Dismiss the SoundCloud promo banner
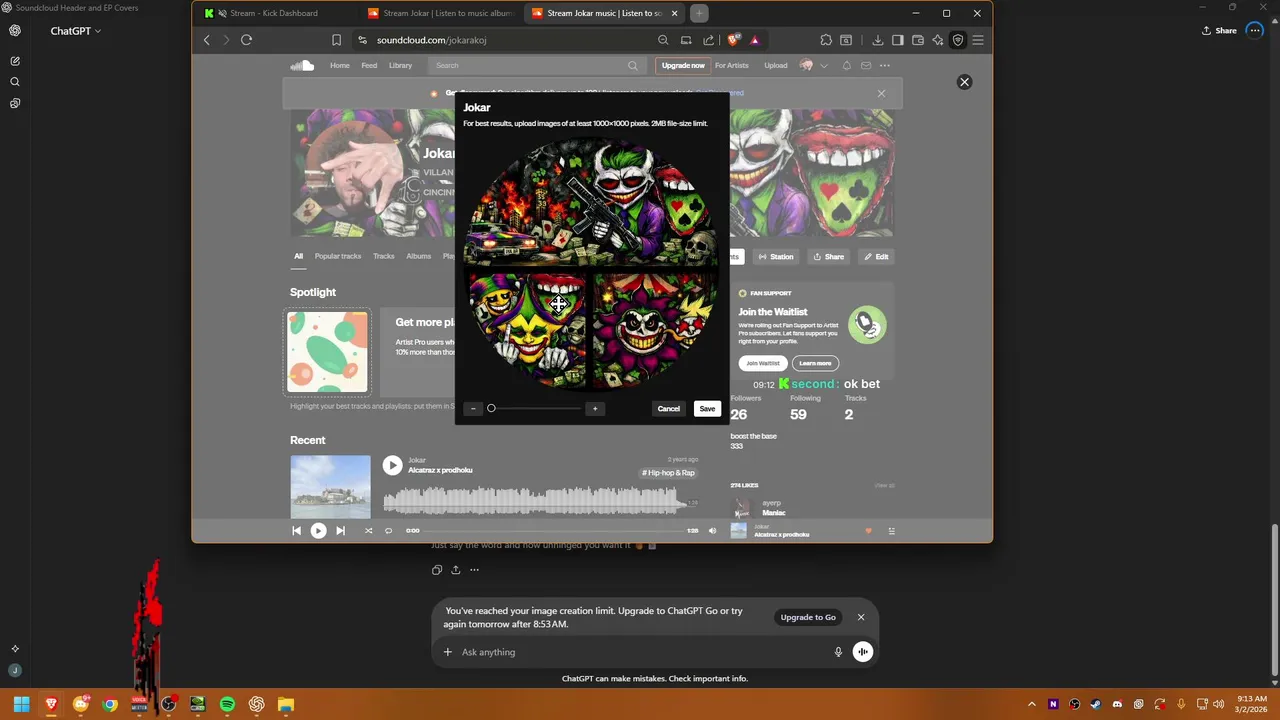 tap(881, 93)
